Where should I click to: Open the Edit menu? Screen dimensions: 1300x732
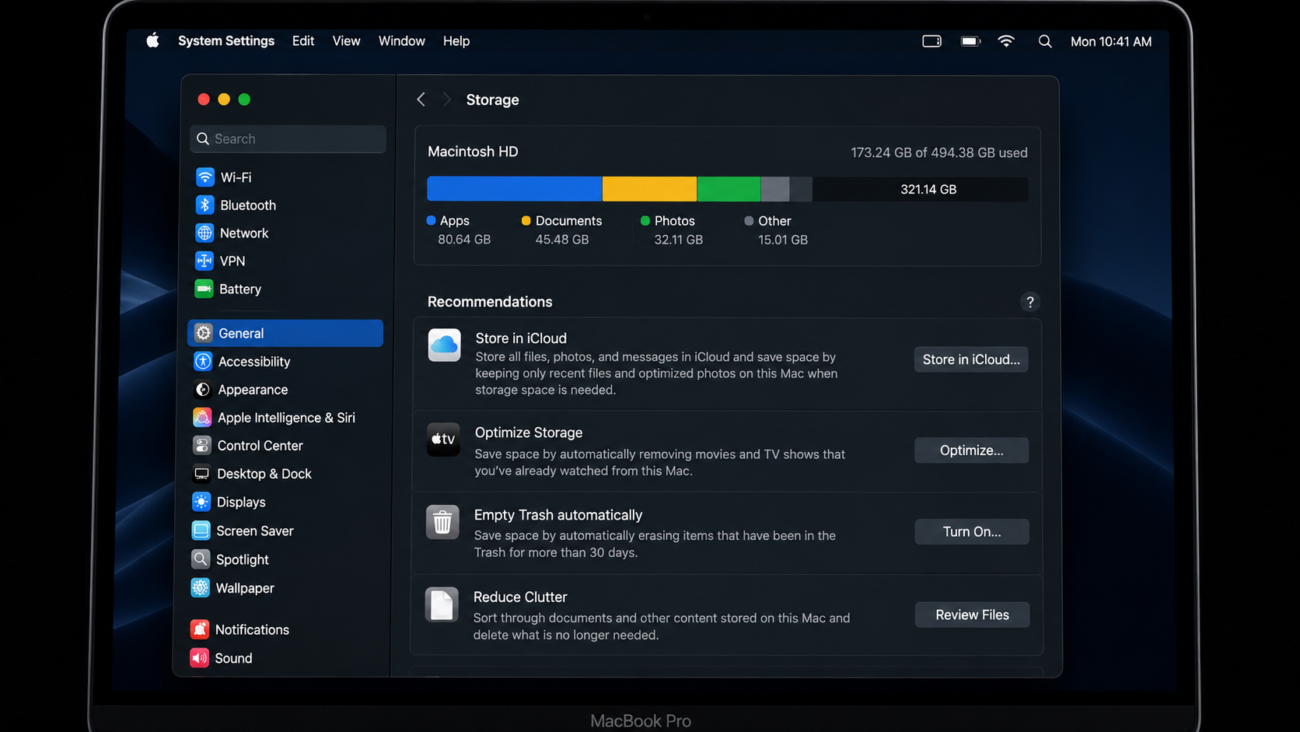coord(303,41)
